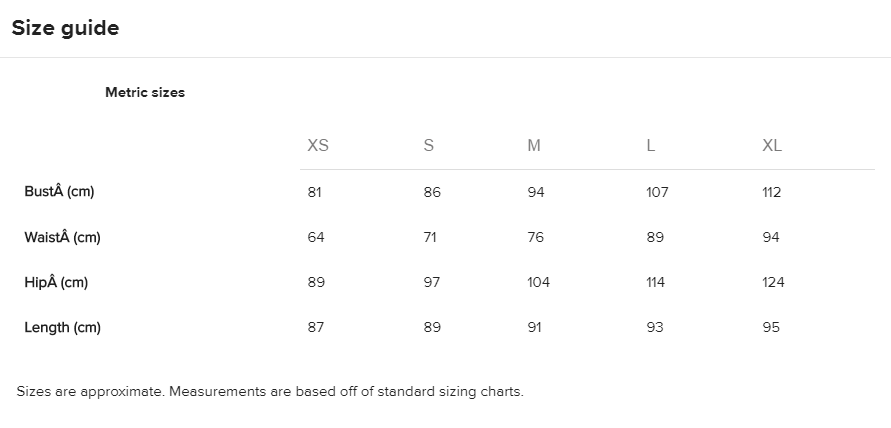Click the length value 87 for XS

(316, 327)
